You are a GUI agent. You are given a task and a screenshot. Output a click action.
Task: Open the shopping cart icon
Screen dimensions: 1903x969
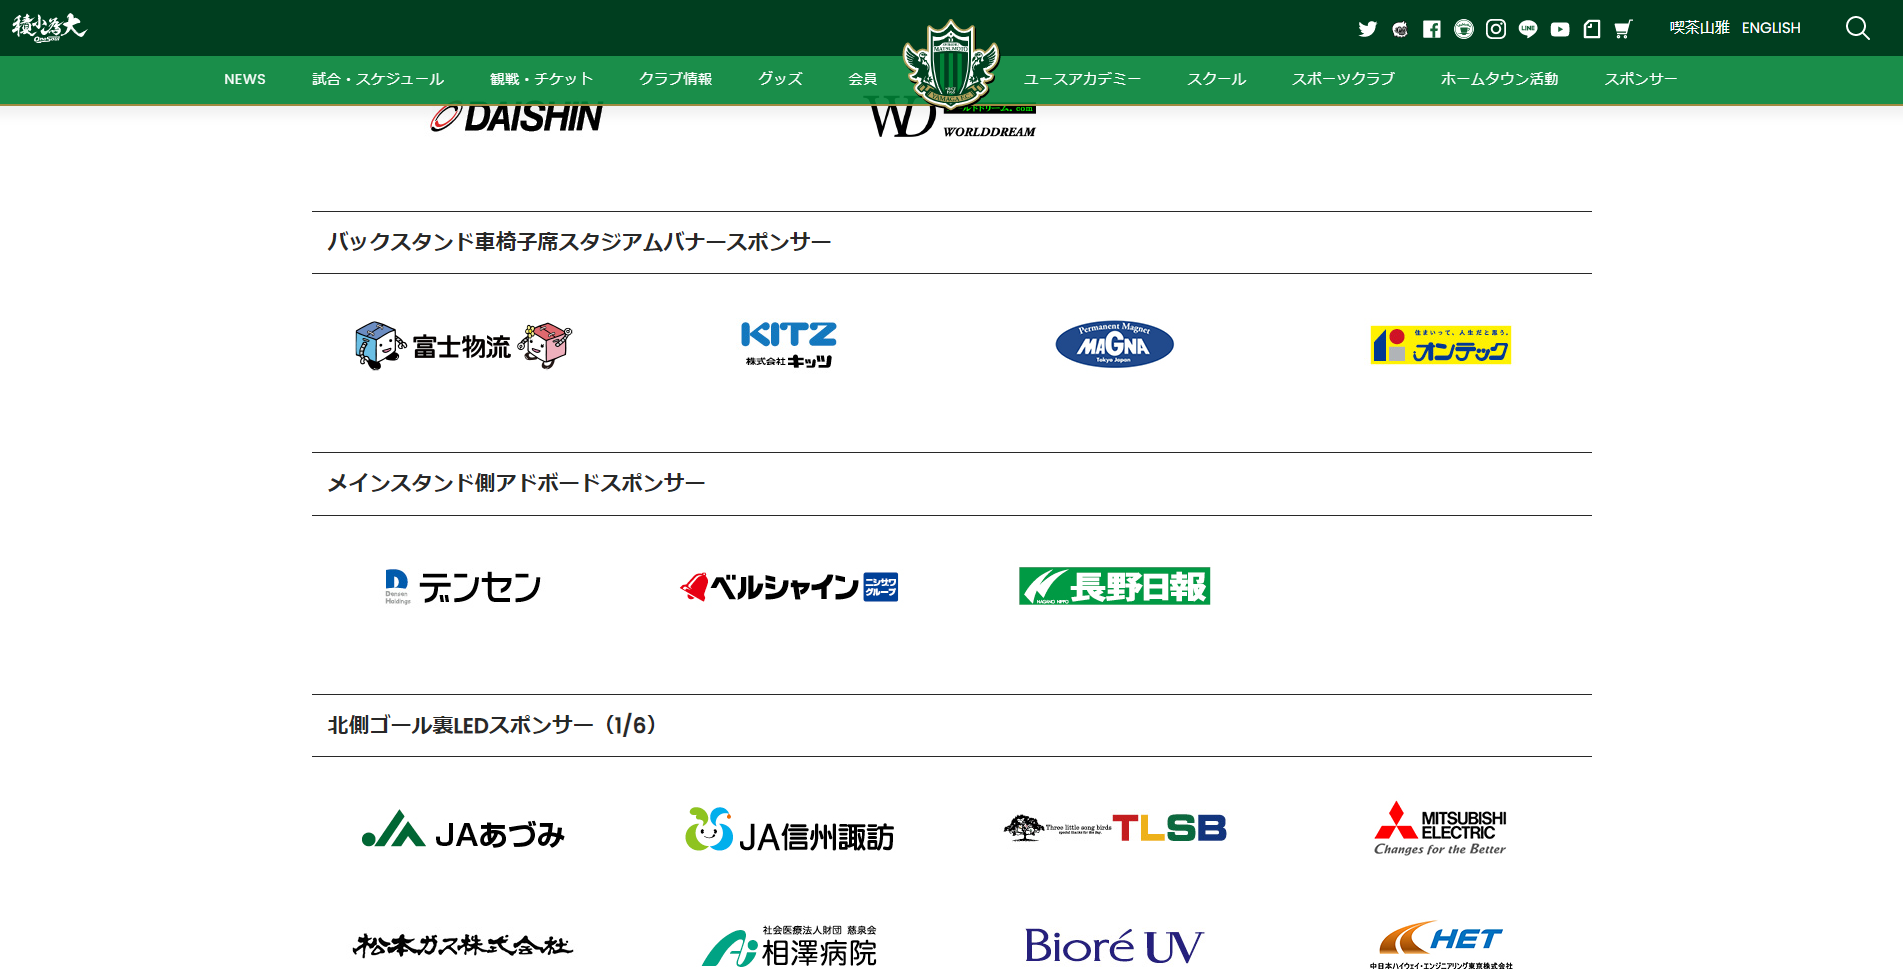1623,29
